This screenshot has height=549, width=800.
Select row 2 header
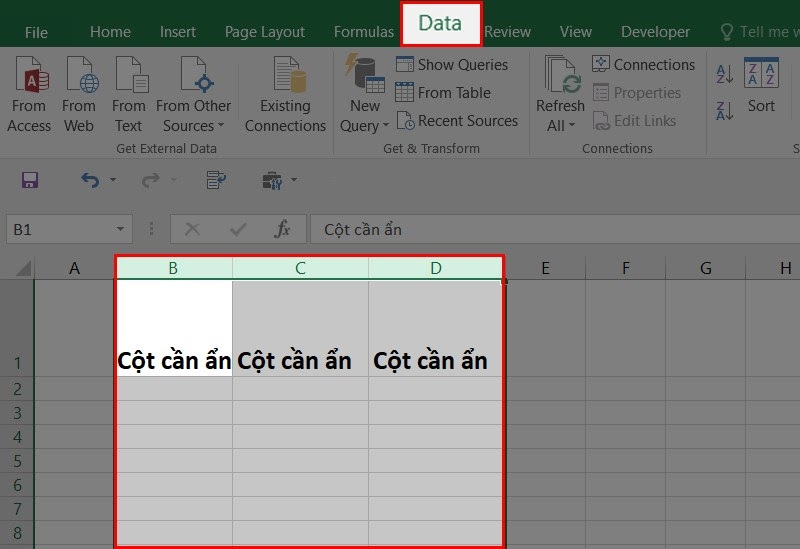(x=17, y=389)
